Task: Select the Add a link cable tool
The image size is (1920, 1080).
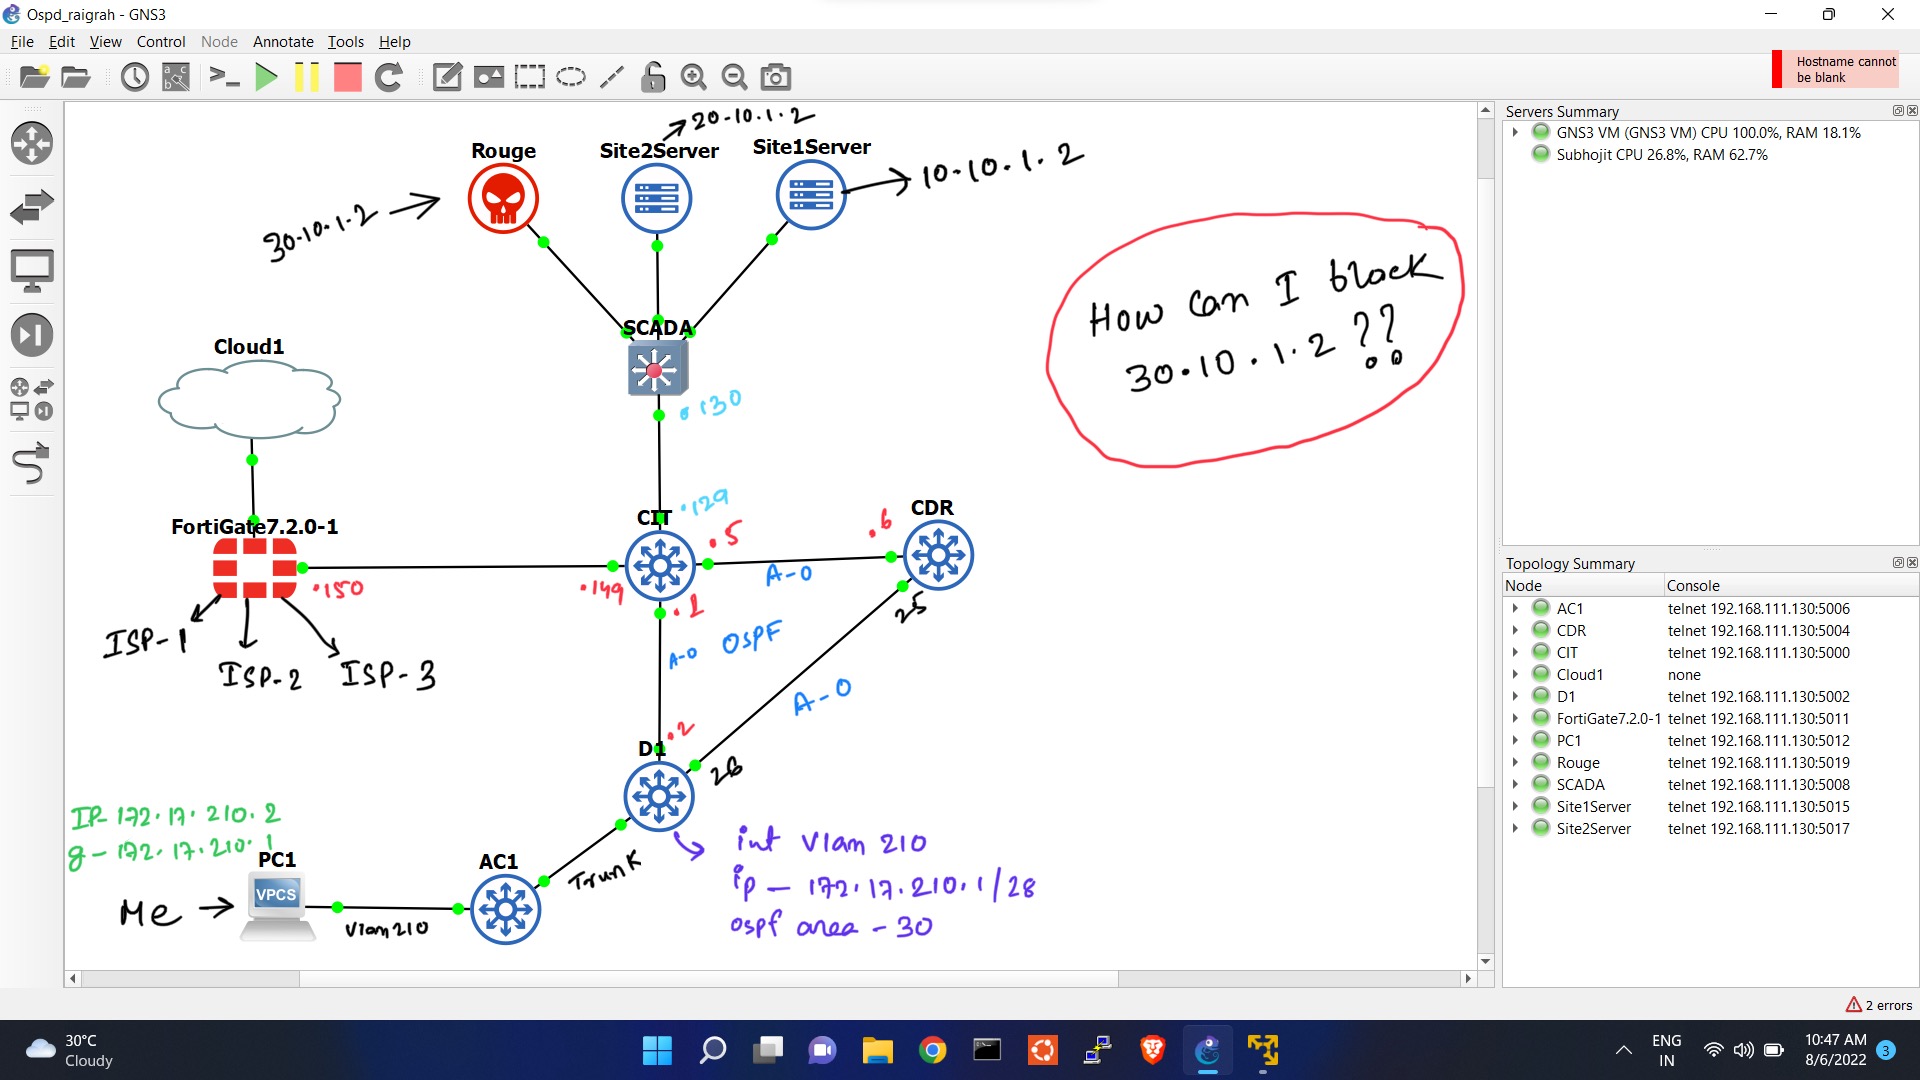Action: (x=32, y=465)
